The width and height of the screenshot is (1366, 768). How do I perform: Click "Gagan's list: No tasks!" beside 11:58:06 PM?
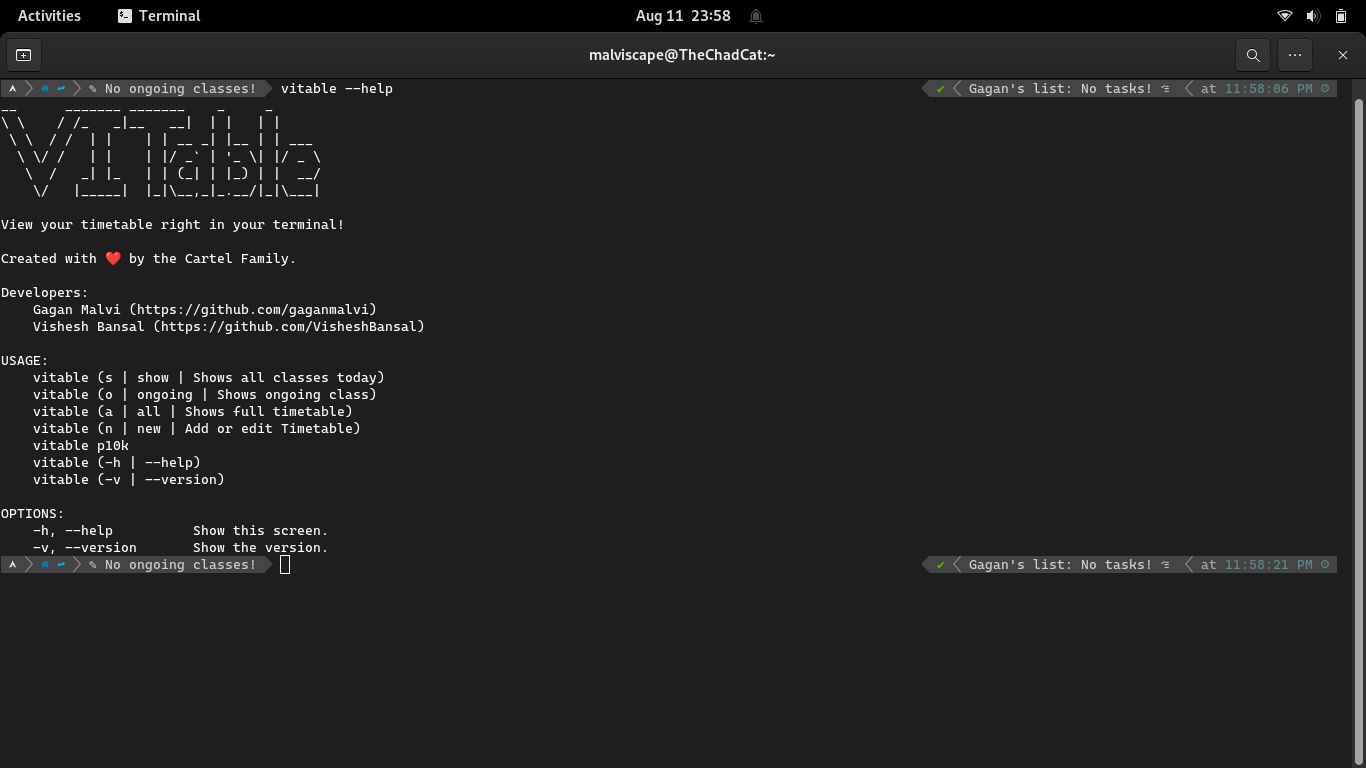point(1061,89)
